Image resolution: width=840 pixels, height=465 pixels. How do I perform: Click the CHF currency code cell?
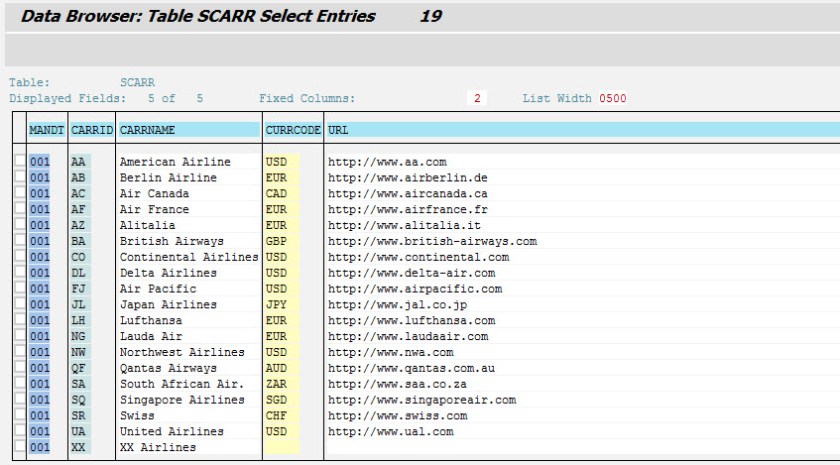(282, 416)
